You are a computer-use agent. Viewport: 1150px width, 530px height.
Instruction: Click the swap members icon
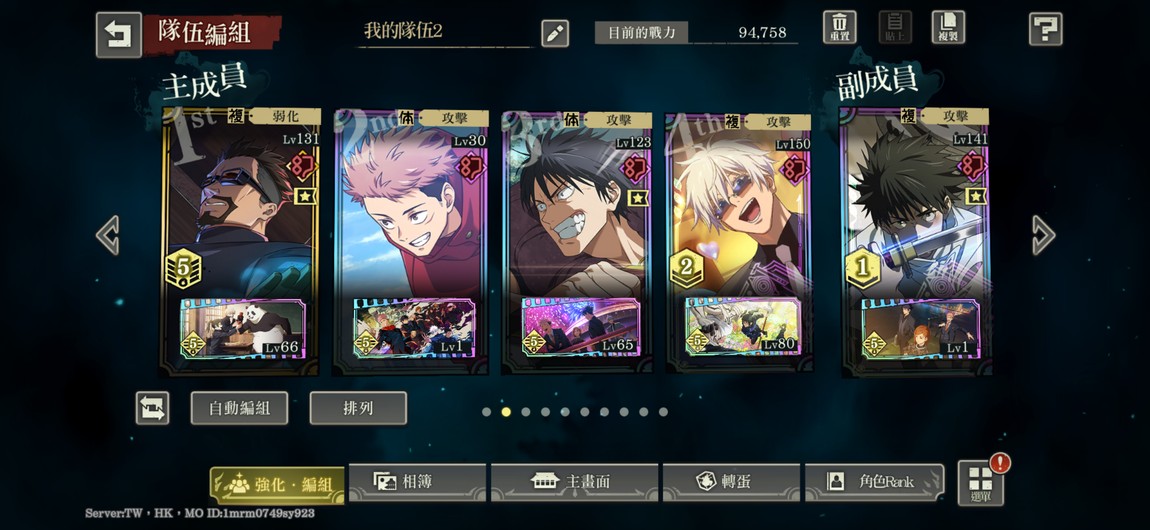[153, 408]
